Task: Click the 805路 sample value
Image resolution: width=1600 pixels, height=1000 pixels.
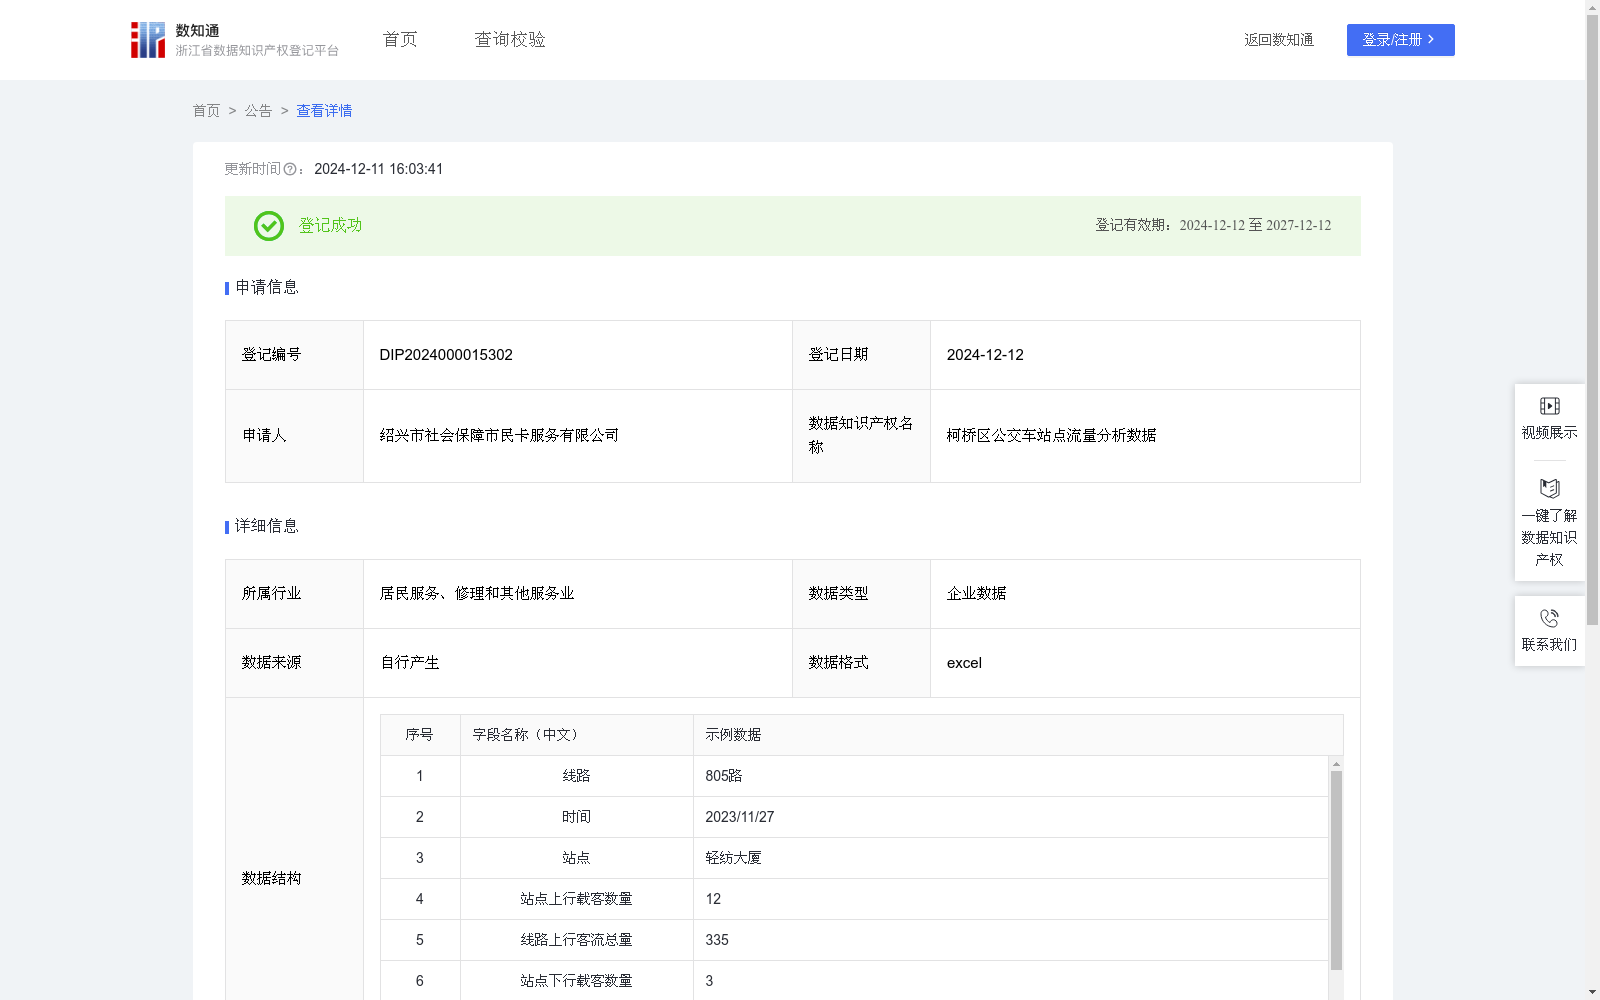Action: (x=724, y=776)
